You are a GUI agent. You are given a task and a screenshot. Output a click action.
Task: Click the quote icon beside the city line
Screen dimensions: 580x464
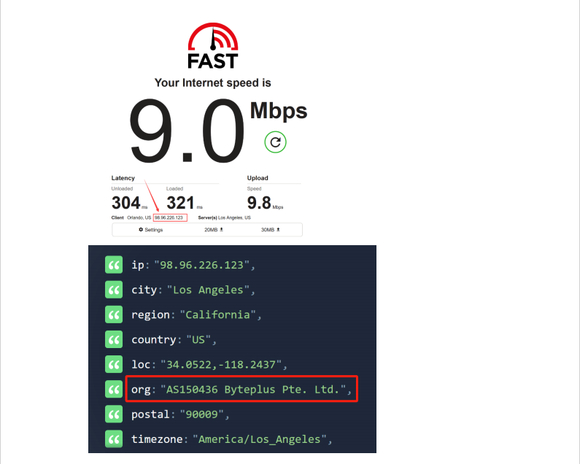[114, 290]
